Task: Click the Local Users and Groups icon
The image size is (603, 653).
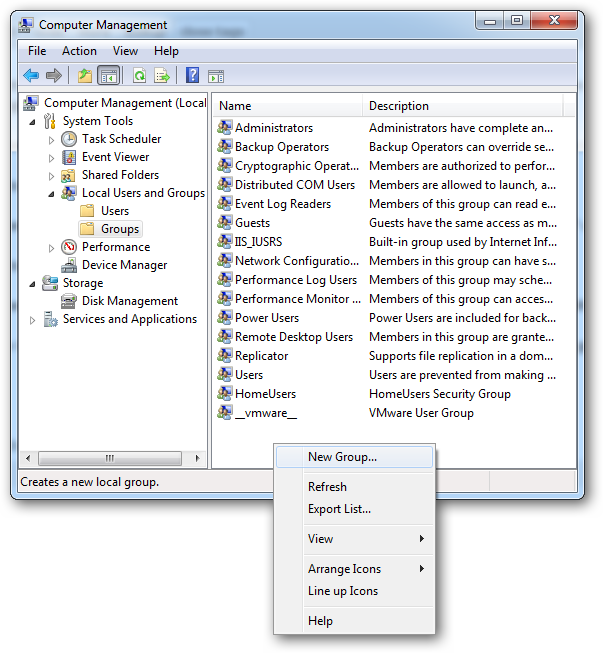Action: click(69, 193)
